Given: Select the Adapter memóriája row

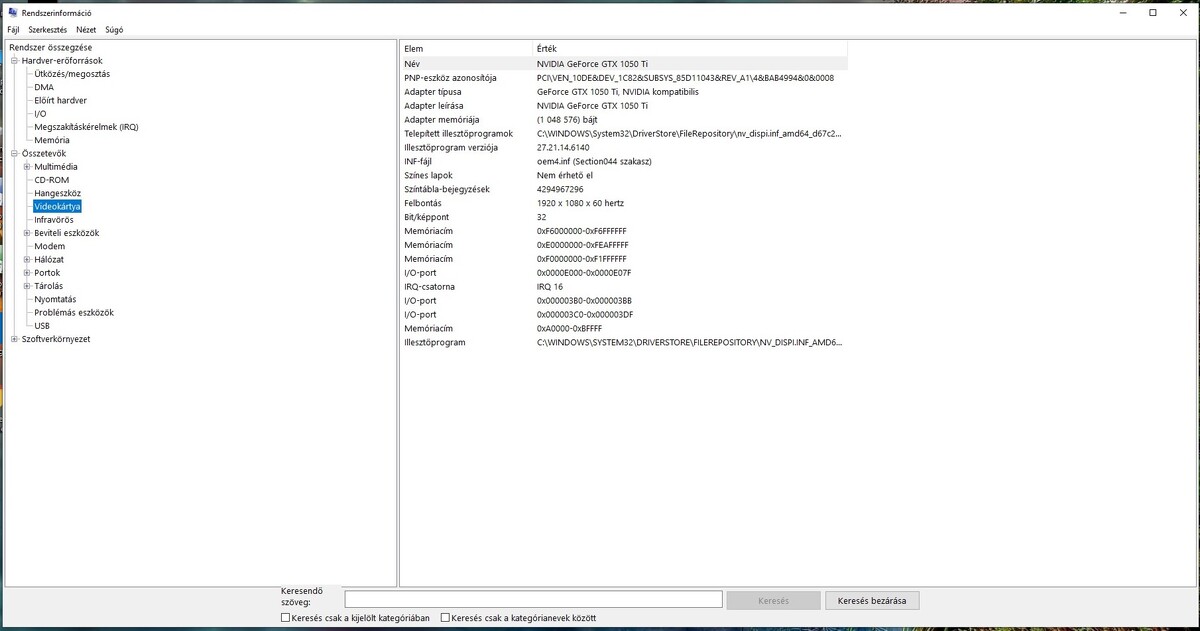Looking at the screenshot, I should pos(624,120).
